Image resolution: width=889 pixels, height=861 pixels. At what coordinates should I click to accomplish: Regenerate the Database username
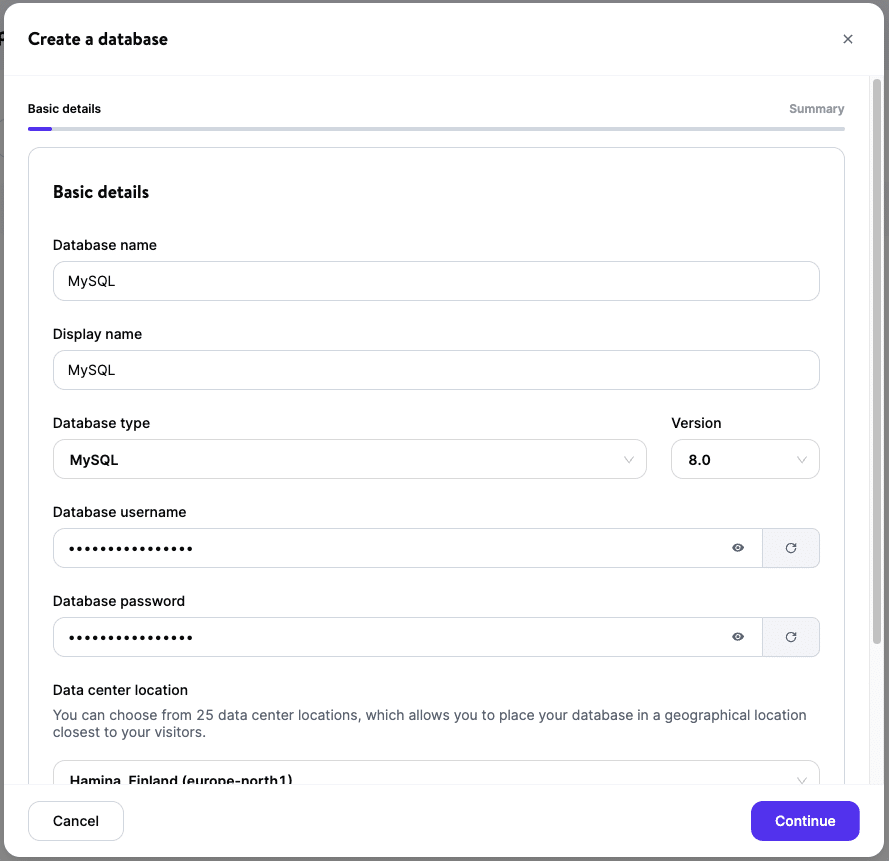tap(791, 548)
